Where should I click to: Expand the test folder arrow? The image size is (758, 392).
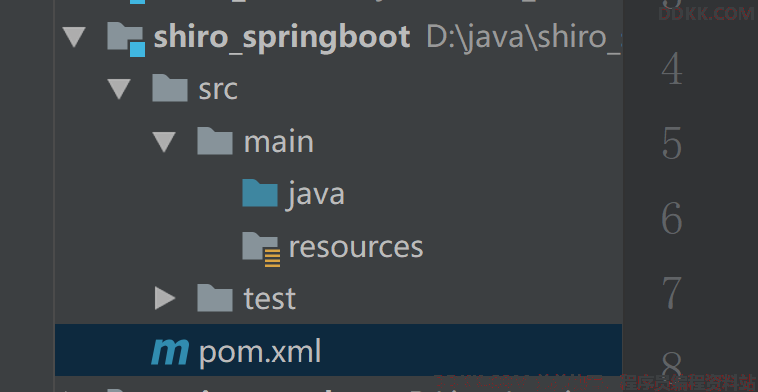[165, 298]
